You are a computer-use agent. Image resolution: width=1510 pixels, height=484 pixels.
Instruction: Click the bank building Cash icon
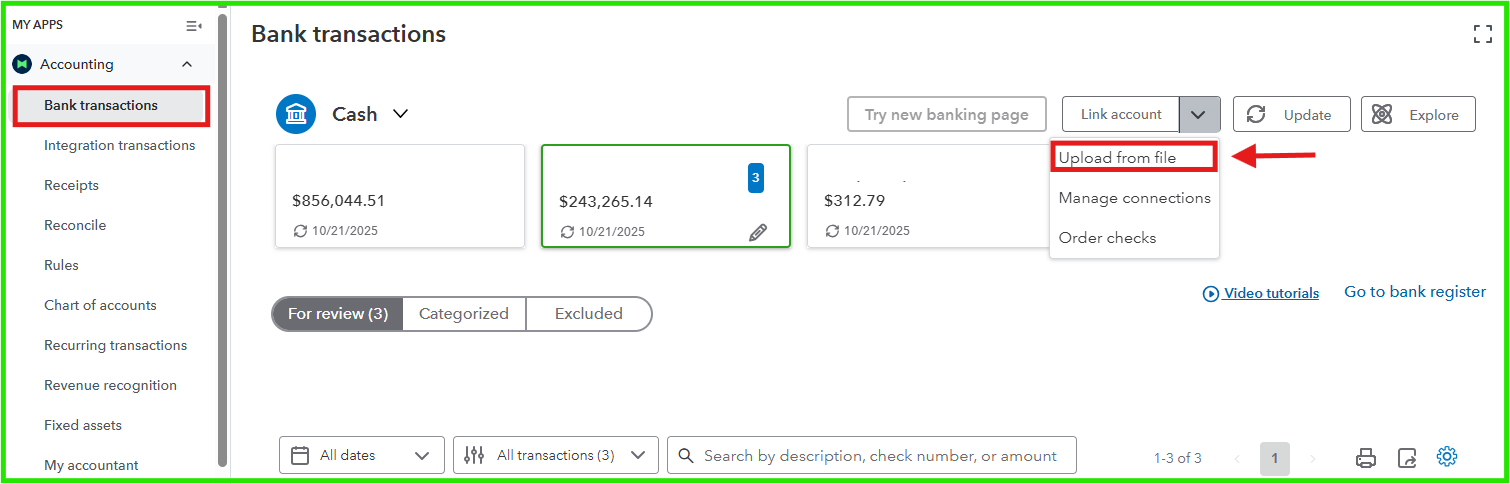pyautogui.click(x=296, y=114)
